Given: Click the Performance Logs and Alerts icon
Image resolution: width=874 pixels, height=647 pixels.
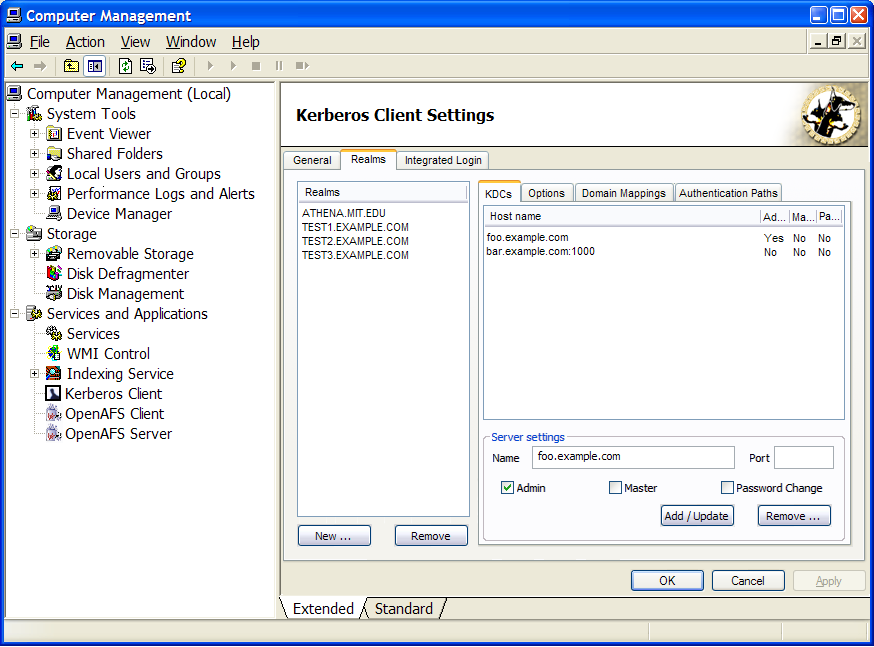Looking at the screenshot, I should click(54, 194).
